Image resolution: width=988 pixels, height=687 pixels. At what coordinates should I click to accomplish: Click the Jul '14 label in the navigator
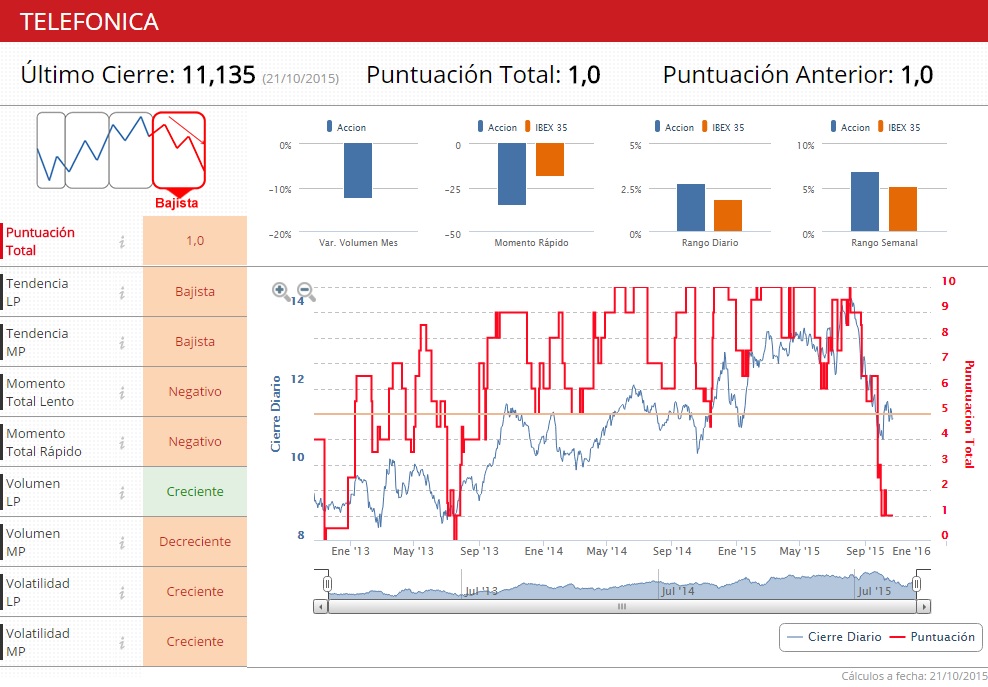(x=677, y=591)
